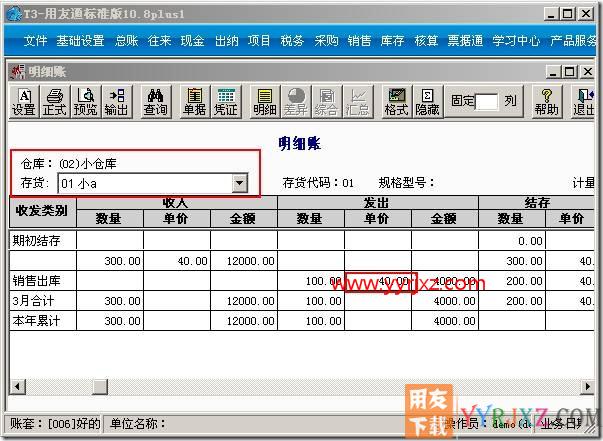
Task: Open the 查询 binoculars search tool
Action: click(x=156, y=102)
